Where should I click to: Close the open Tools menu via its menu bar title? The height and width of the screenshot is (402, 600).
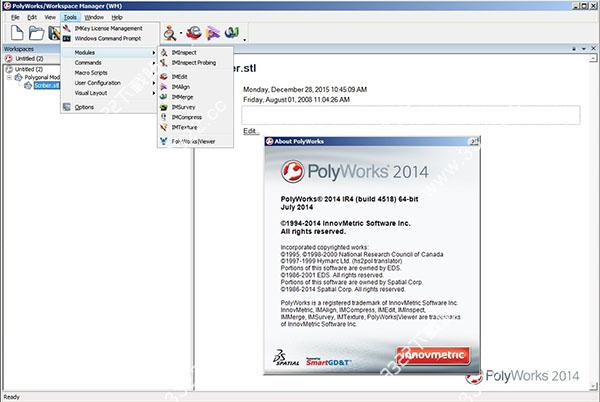pyautogui.click(x=70, y=17)
